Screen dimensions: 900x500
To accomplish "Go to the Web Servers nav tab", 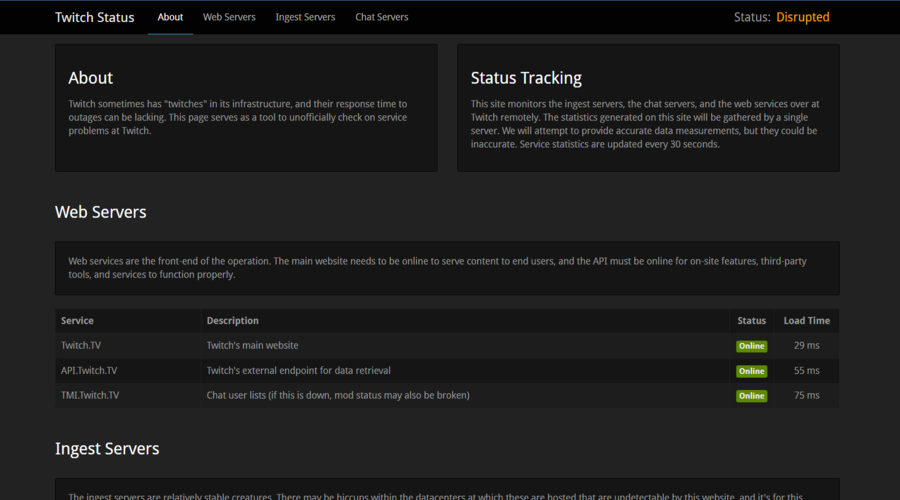I will click(229, 17).
